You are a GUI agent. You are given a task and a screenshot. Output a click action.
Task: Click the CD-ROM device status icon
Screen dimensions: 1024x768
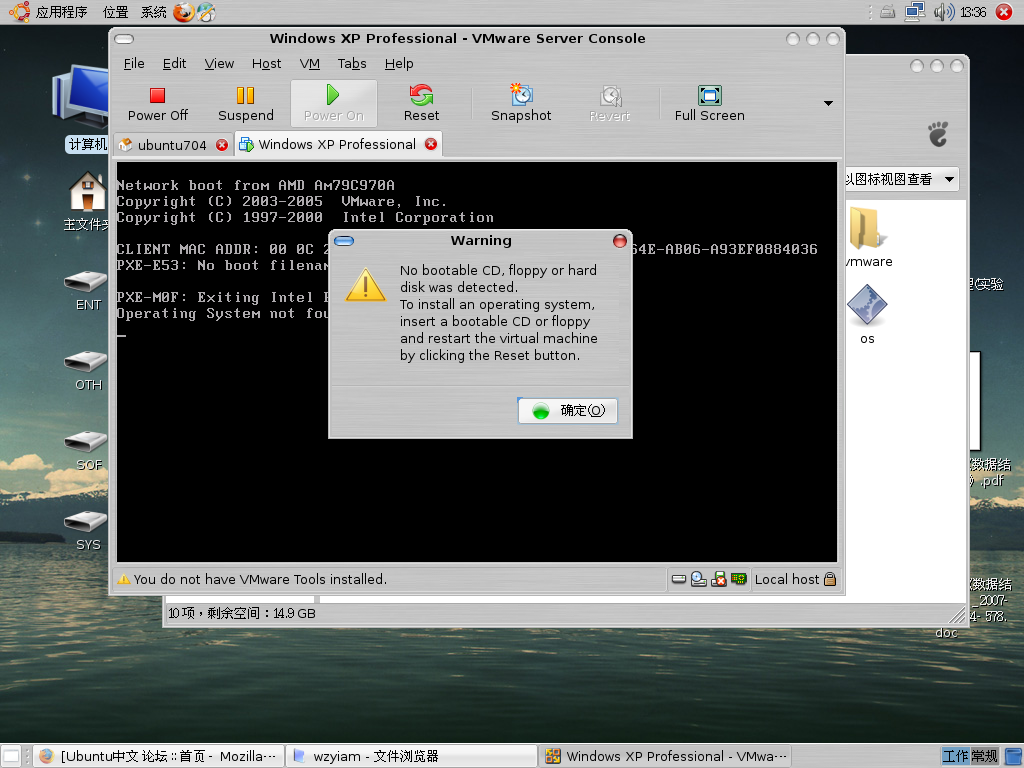click(699, 579)
